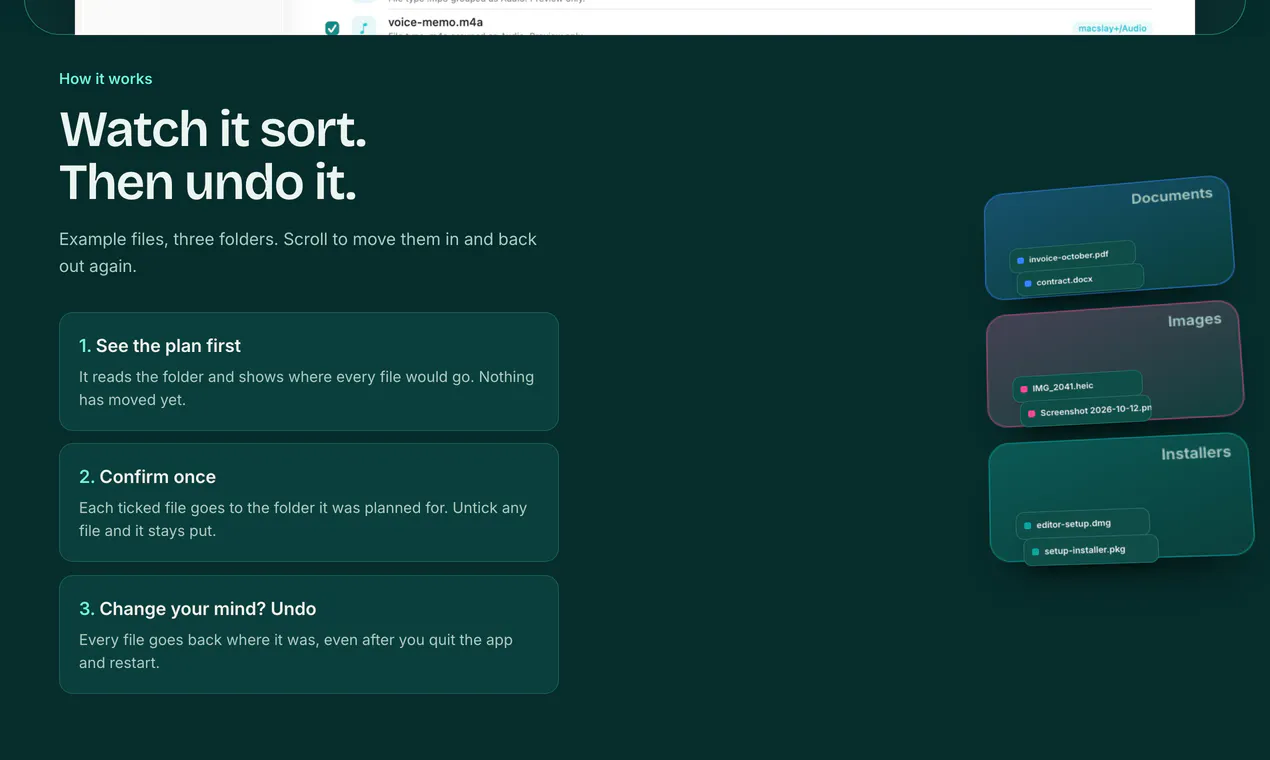Click the How it works label
This screenshot has width=1270, height=760.
coord(106,79)
